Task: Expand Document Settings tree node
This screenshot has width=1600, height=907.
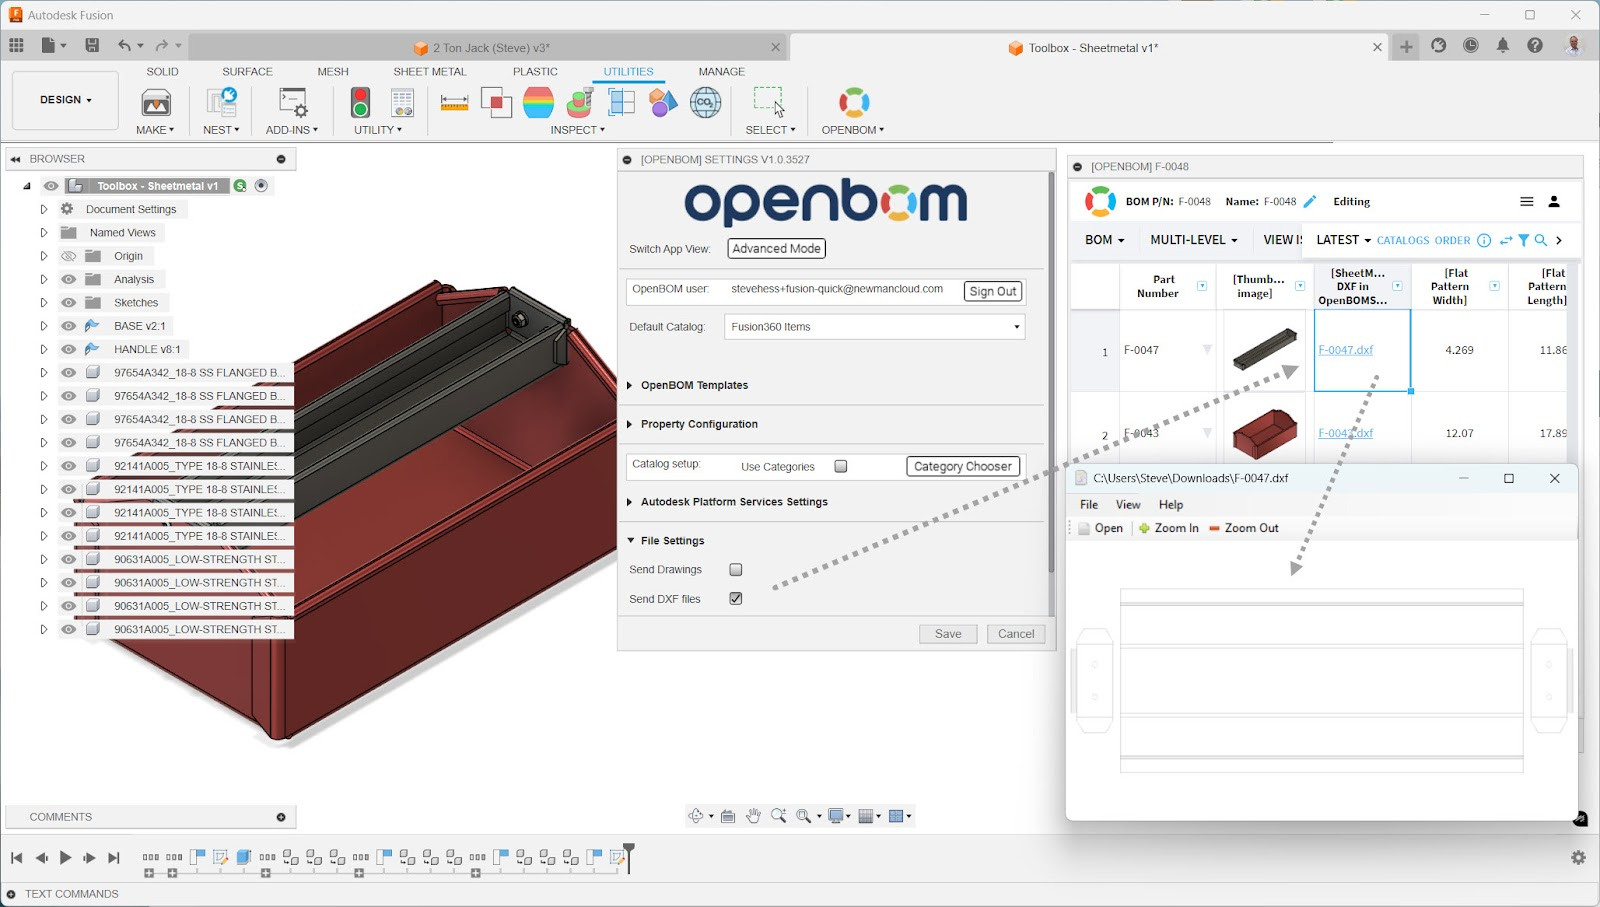Action: tap(44, 209)
